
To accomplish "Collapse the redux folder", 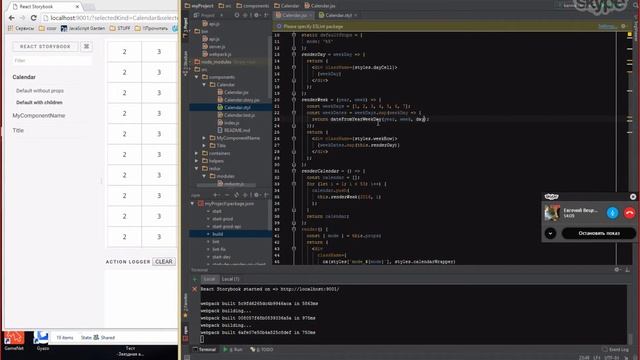I will tap(197, 169).
